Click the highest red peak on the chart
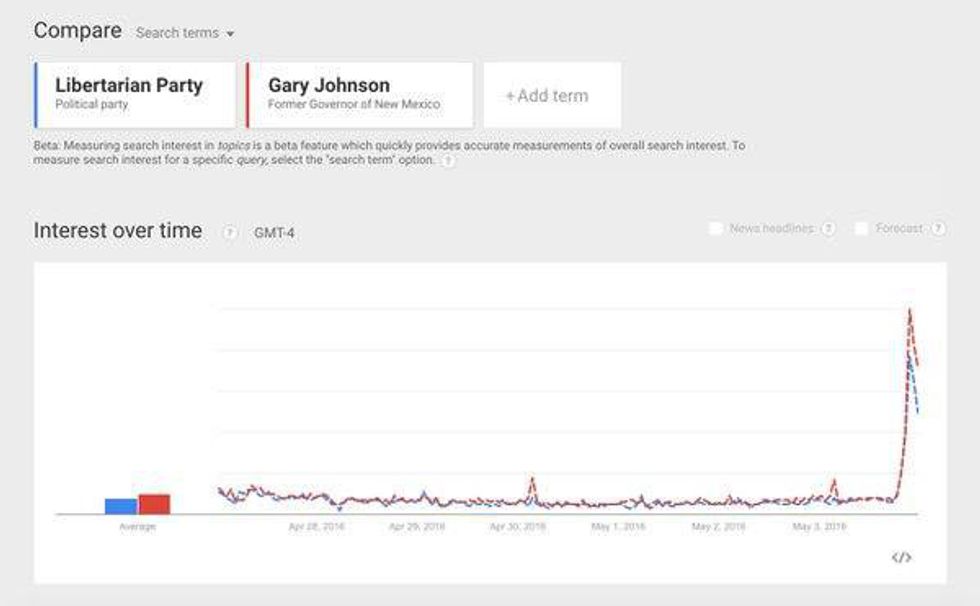The image size is (980, 606). click(x=909, y=311)
